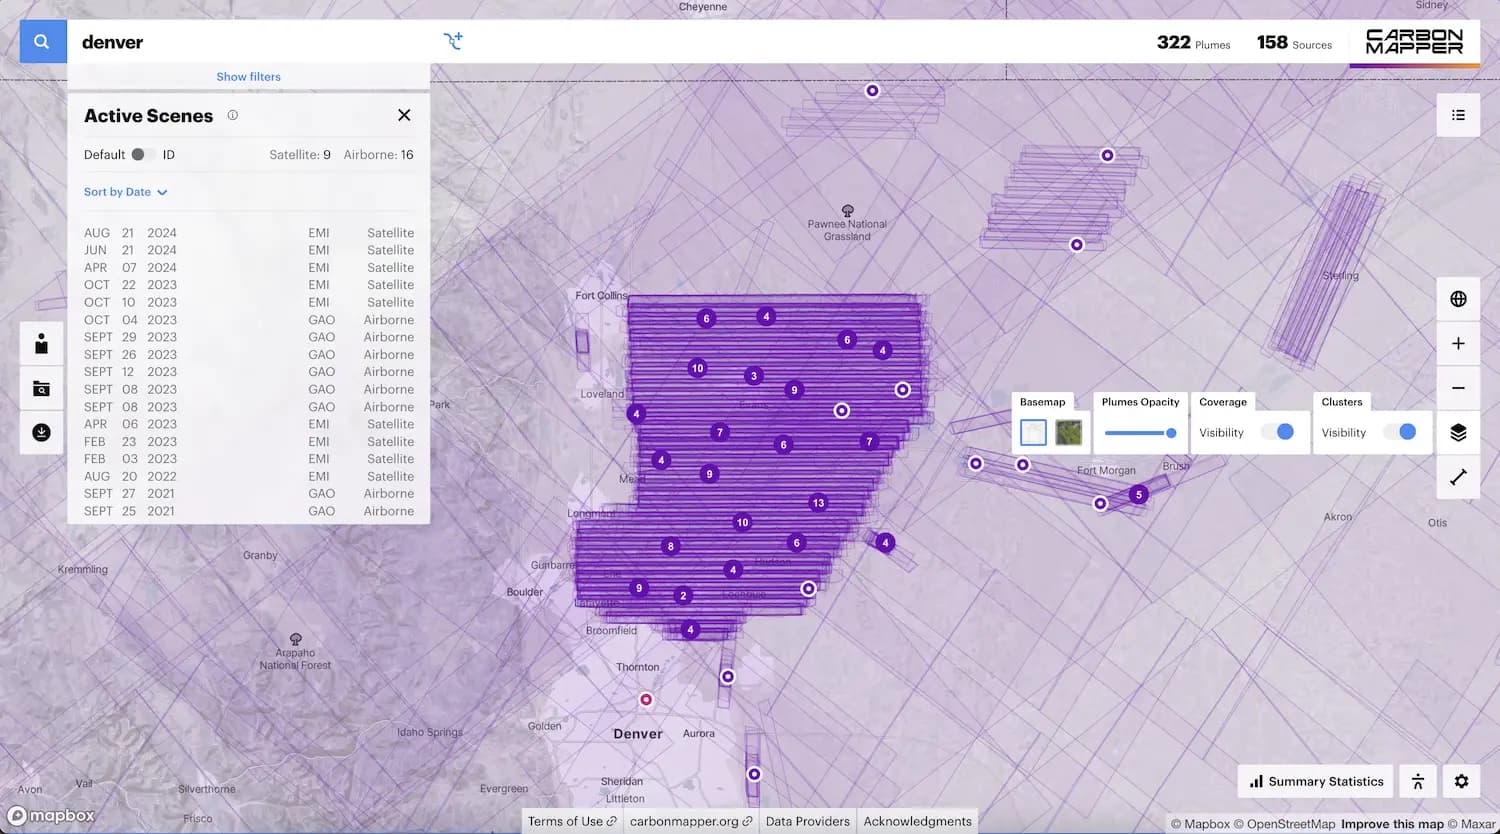Open the Terms of Use link

[571, 821]
